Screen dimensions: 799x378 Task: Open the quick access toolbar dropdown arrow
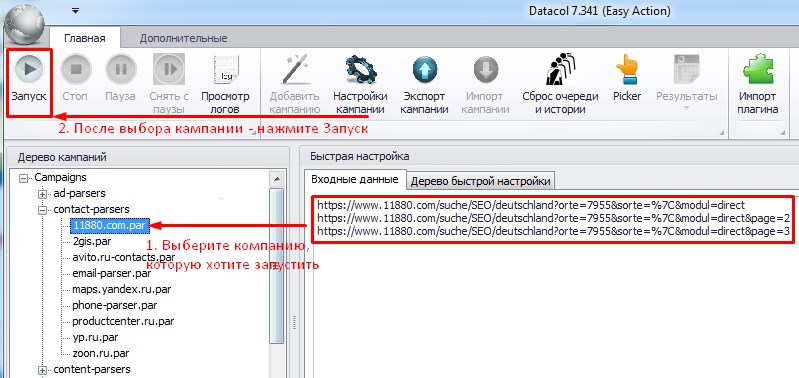pyautogui.click(x=75, y=10)
